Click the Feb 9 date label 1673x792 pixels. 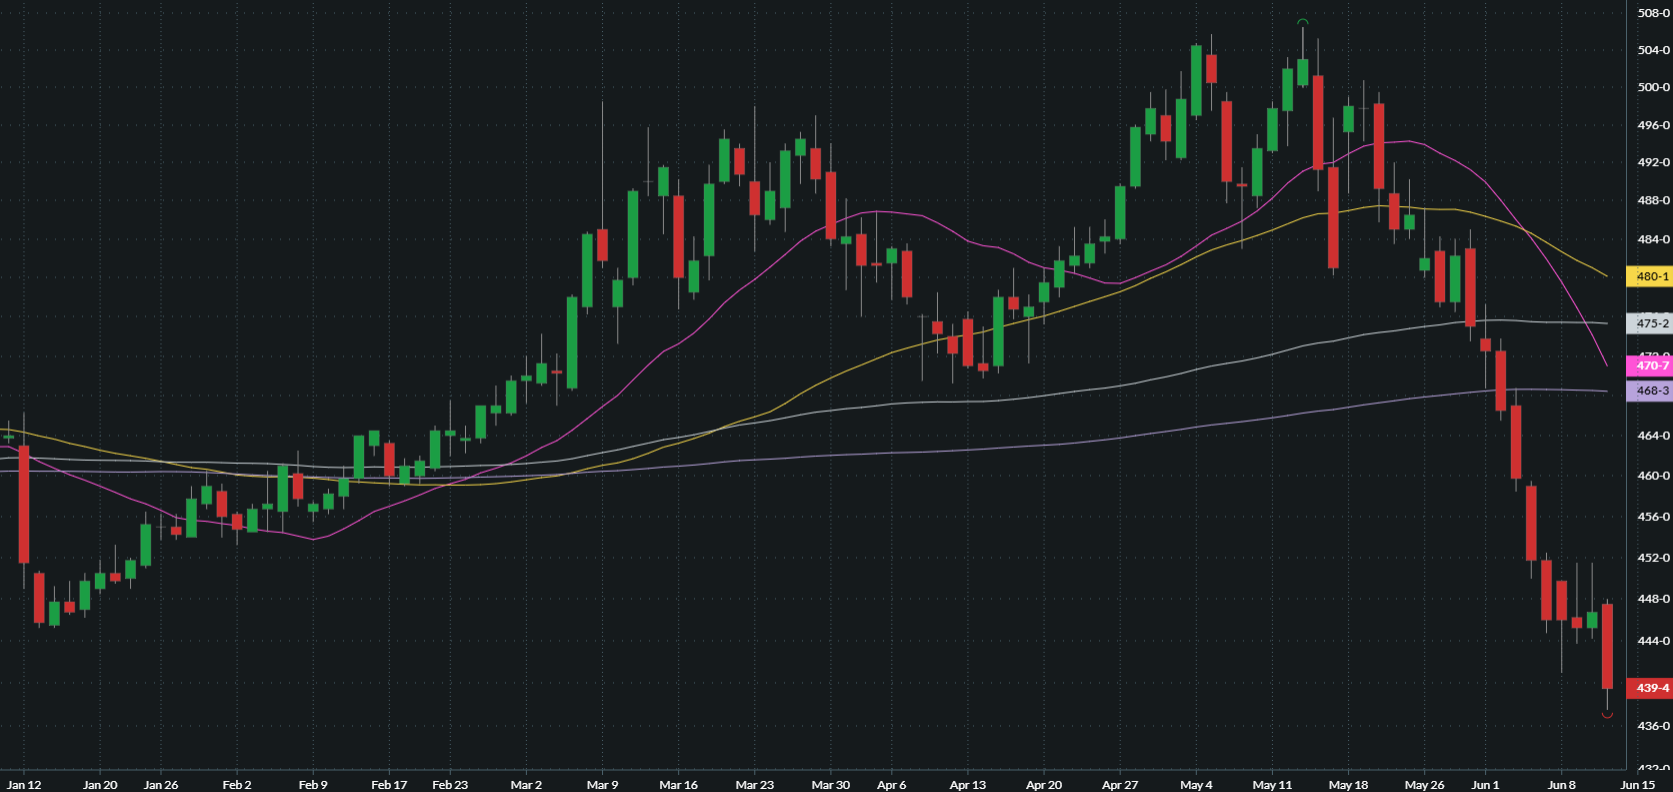(x=313, y=785)
